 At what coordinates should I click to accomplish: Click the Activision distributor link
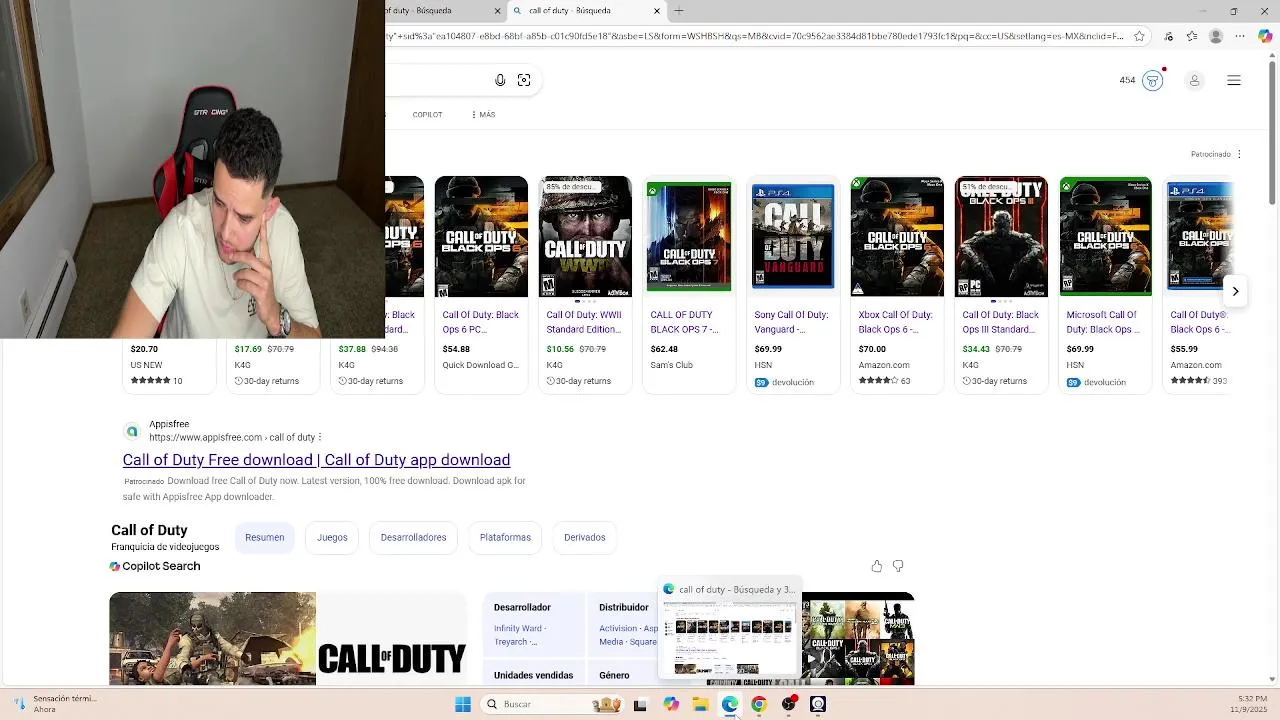tap(618, 628)
